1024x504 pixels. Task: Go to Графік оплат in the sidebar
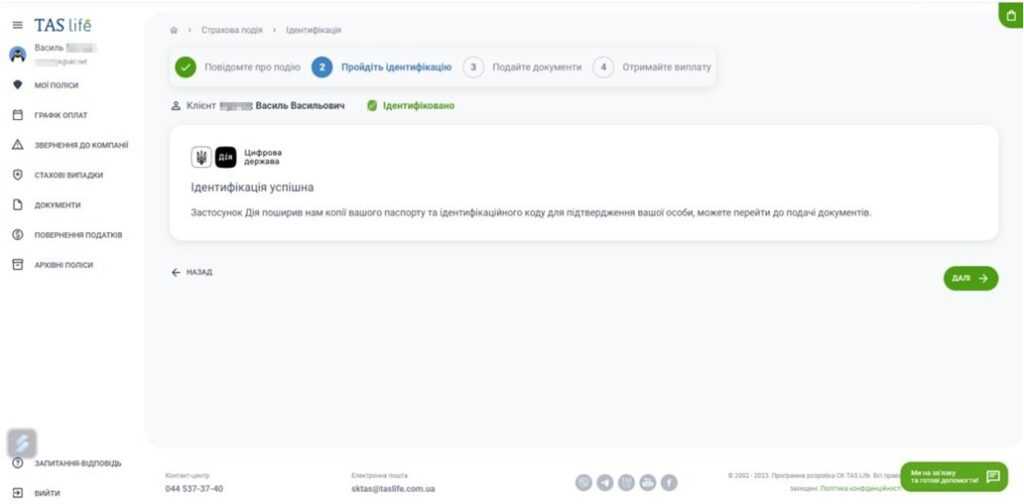pos(61,115)
